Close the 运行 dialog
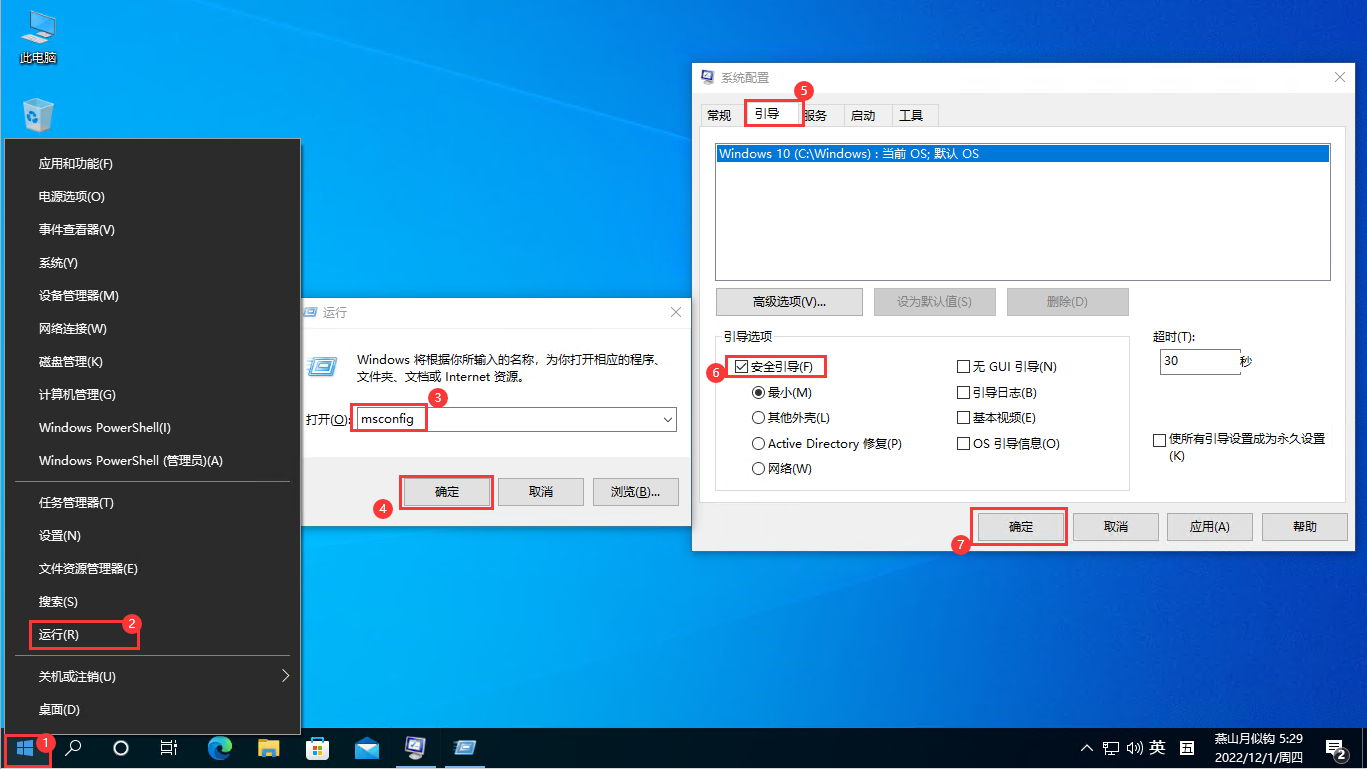1367x769 pixels. pyautogui.click(x=676, y=312)
